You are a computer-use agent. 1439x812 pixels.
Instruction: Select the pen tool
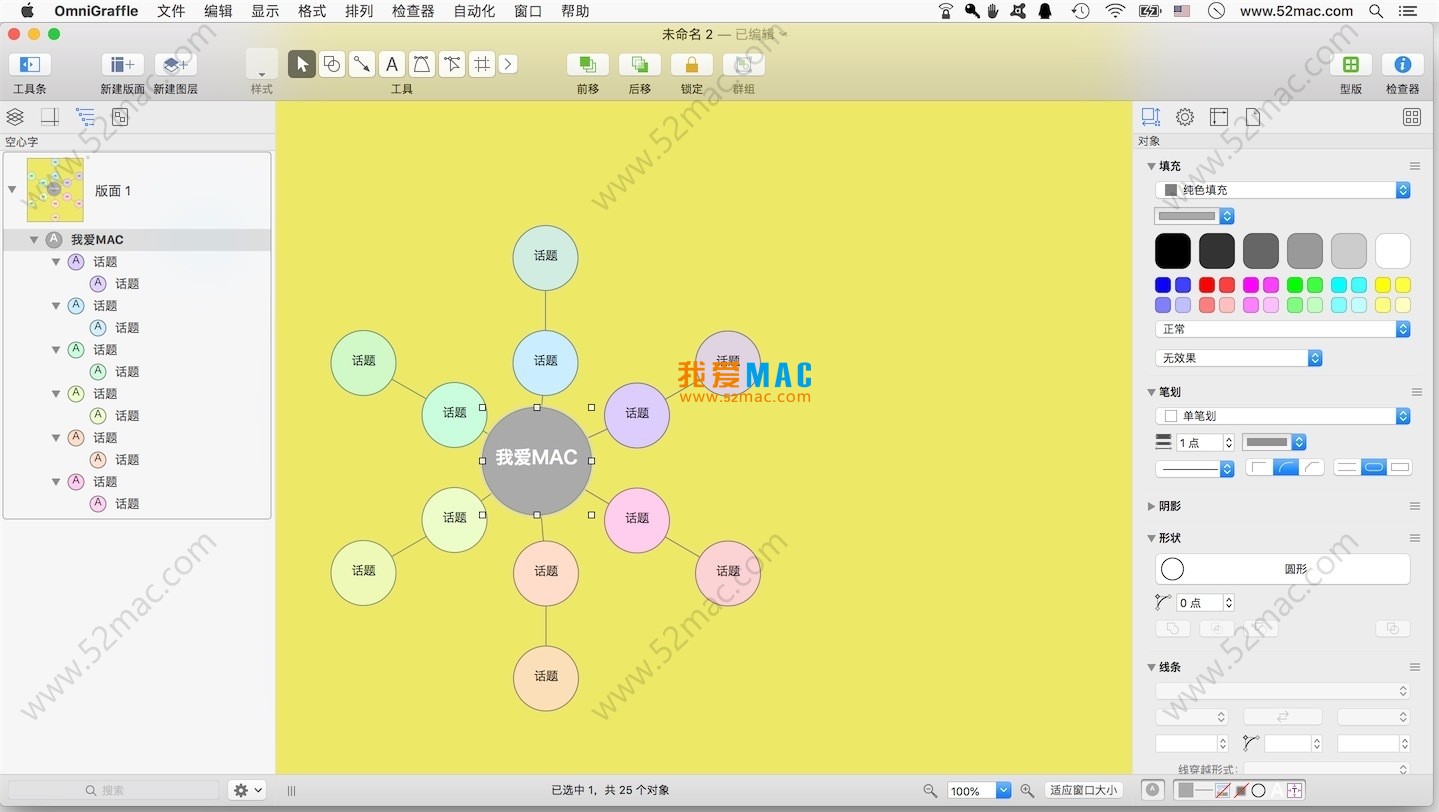(x=422, y=64)
